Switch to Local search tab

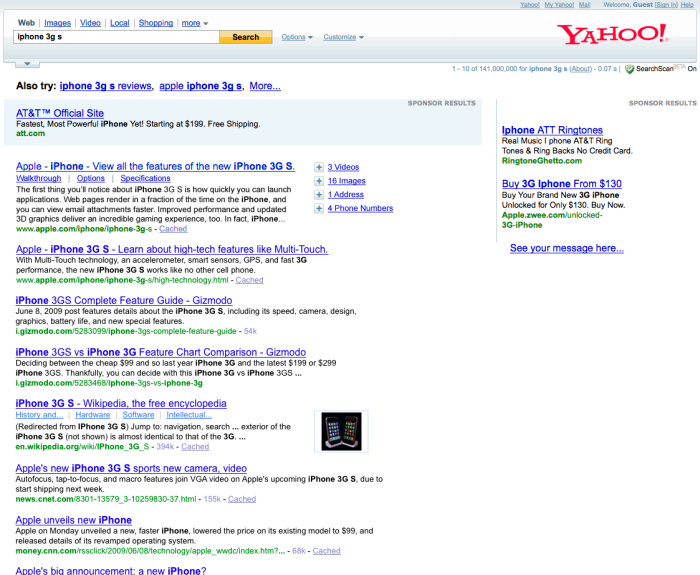point(120,23)
